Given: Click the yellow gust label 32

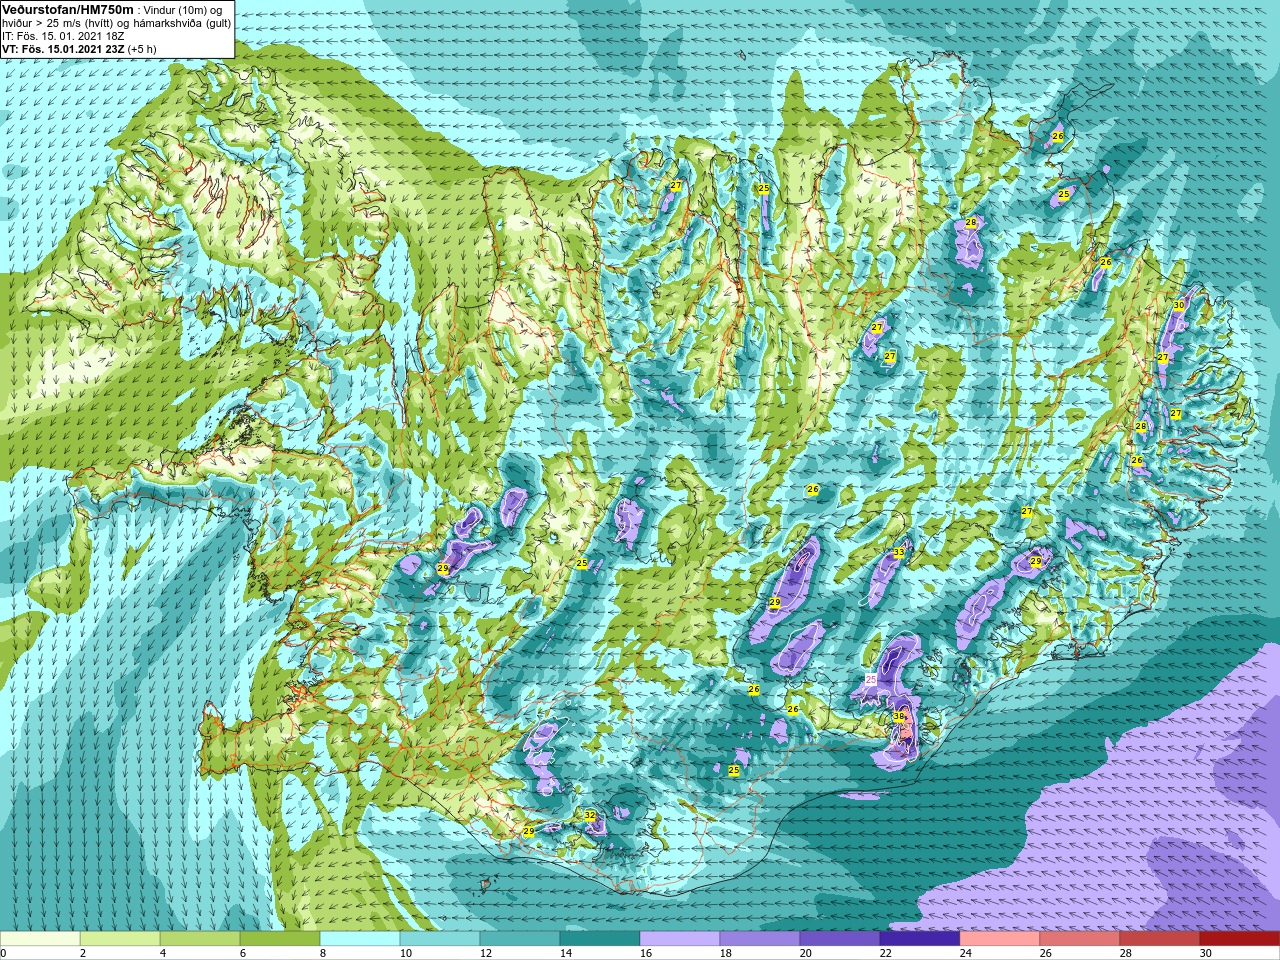Looking at the screenshot, I should 590,816.
